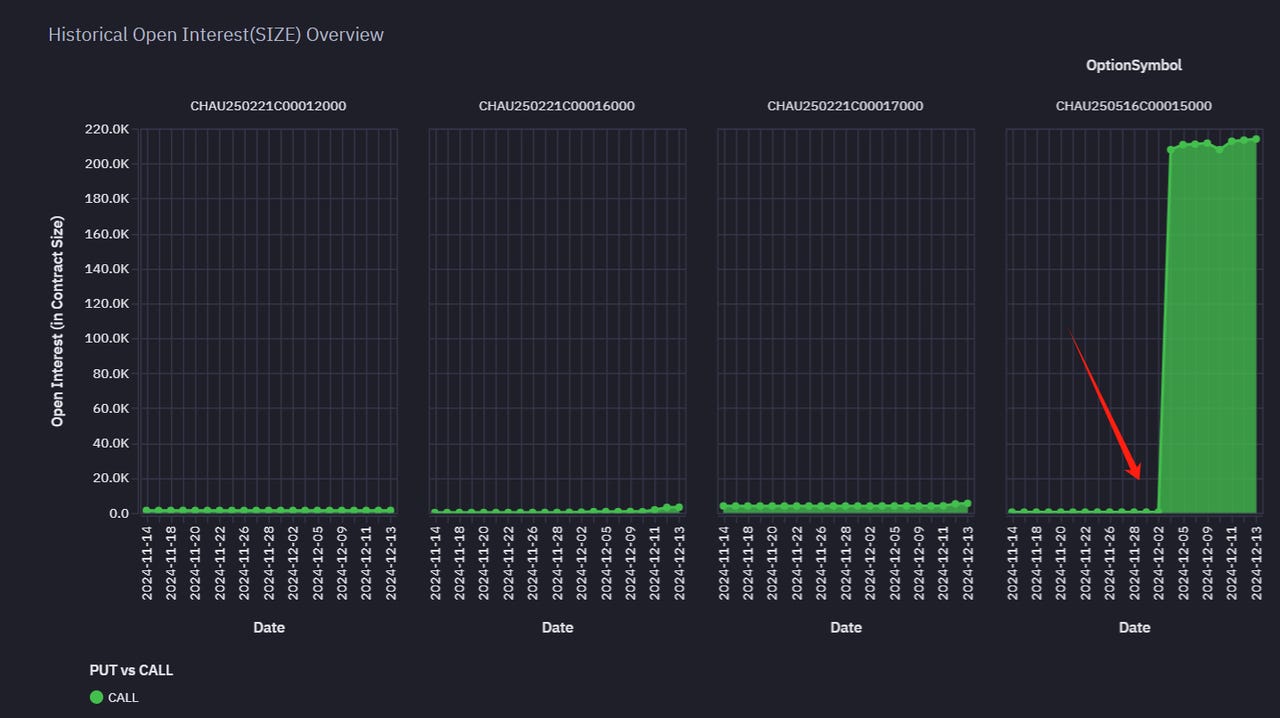Click 2024-11-26 date tick under CHAU250221C00017000 chart
The image size is (1280, 718).
tap(821, 562)
